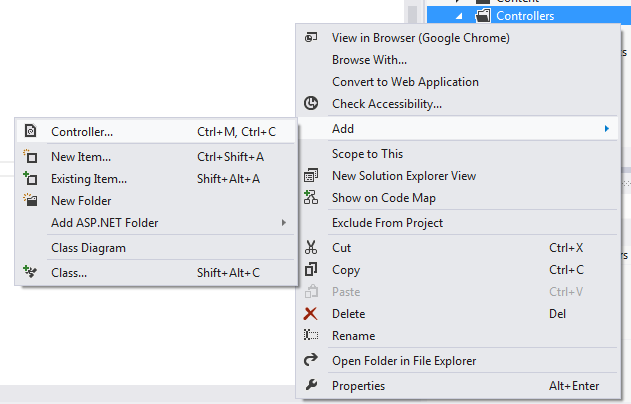Screen dimensions: 631x404
Task: Click the Show on Code Map icon
Action: click(x=311, y=198)
